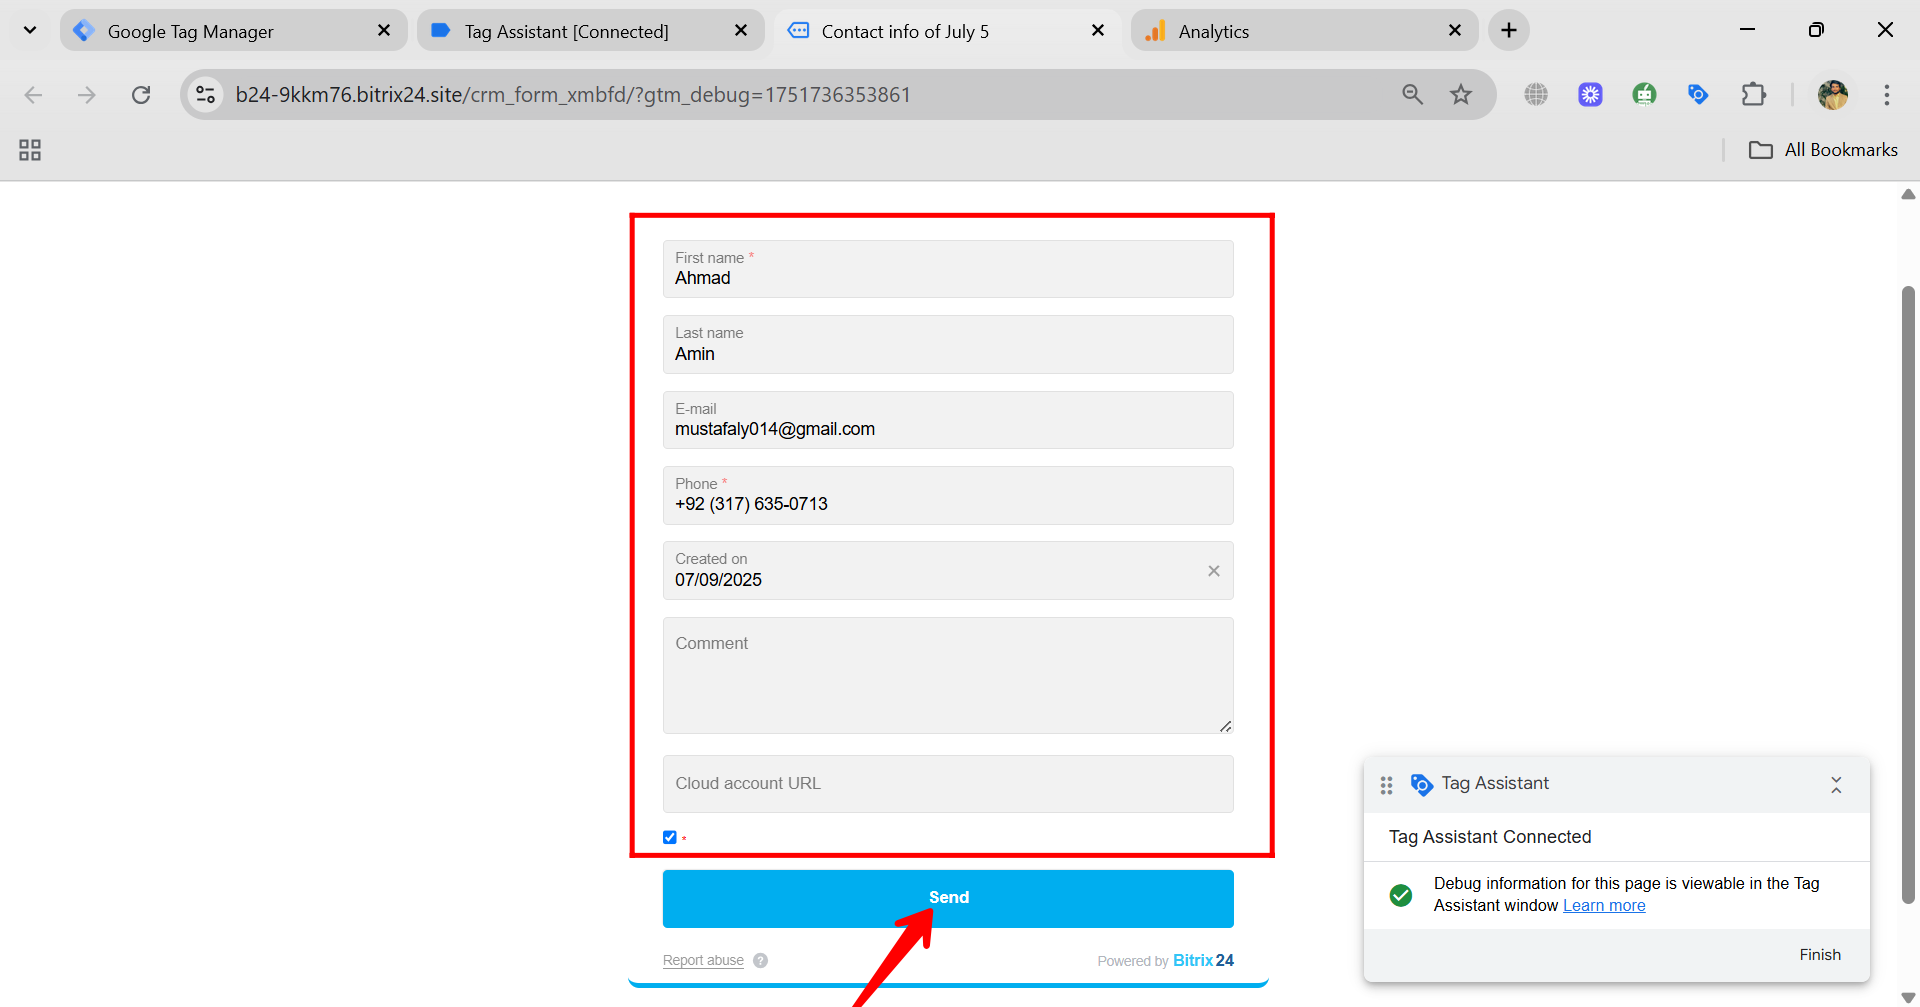1920x1007 pixels.
Task: Grab the Tag Assistant panel drag handle
Action: click(x=1386, y=785)
